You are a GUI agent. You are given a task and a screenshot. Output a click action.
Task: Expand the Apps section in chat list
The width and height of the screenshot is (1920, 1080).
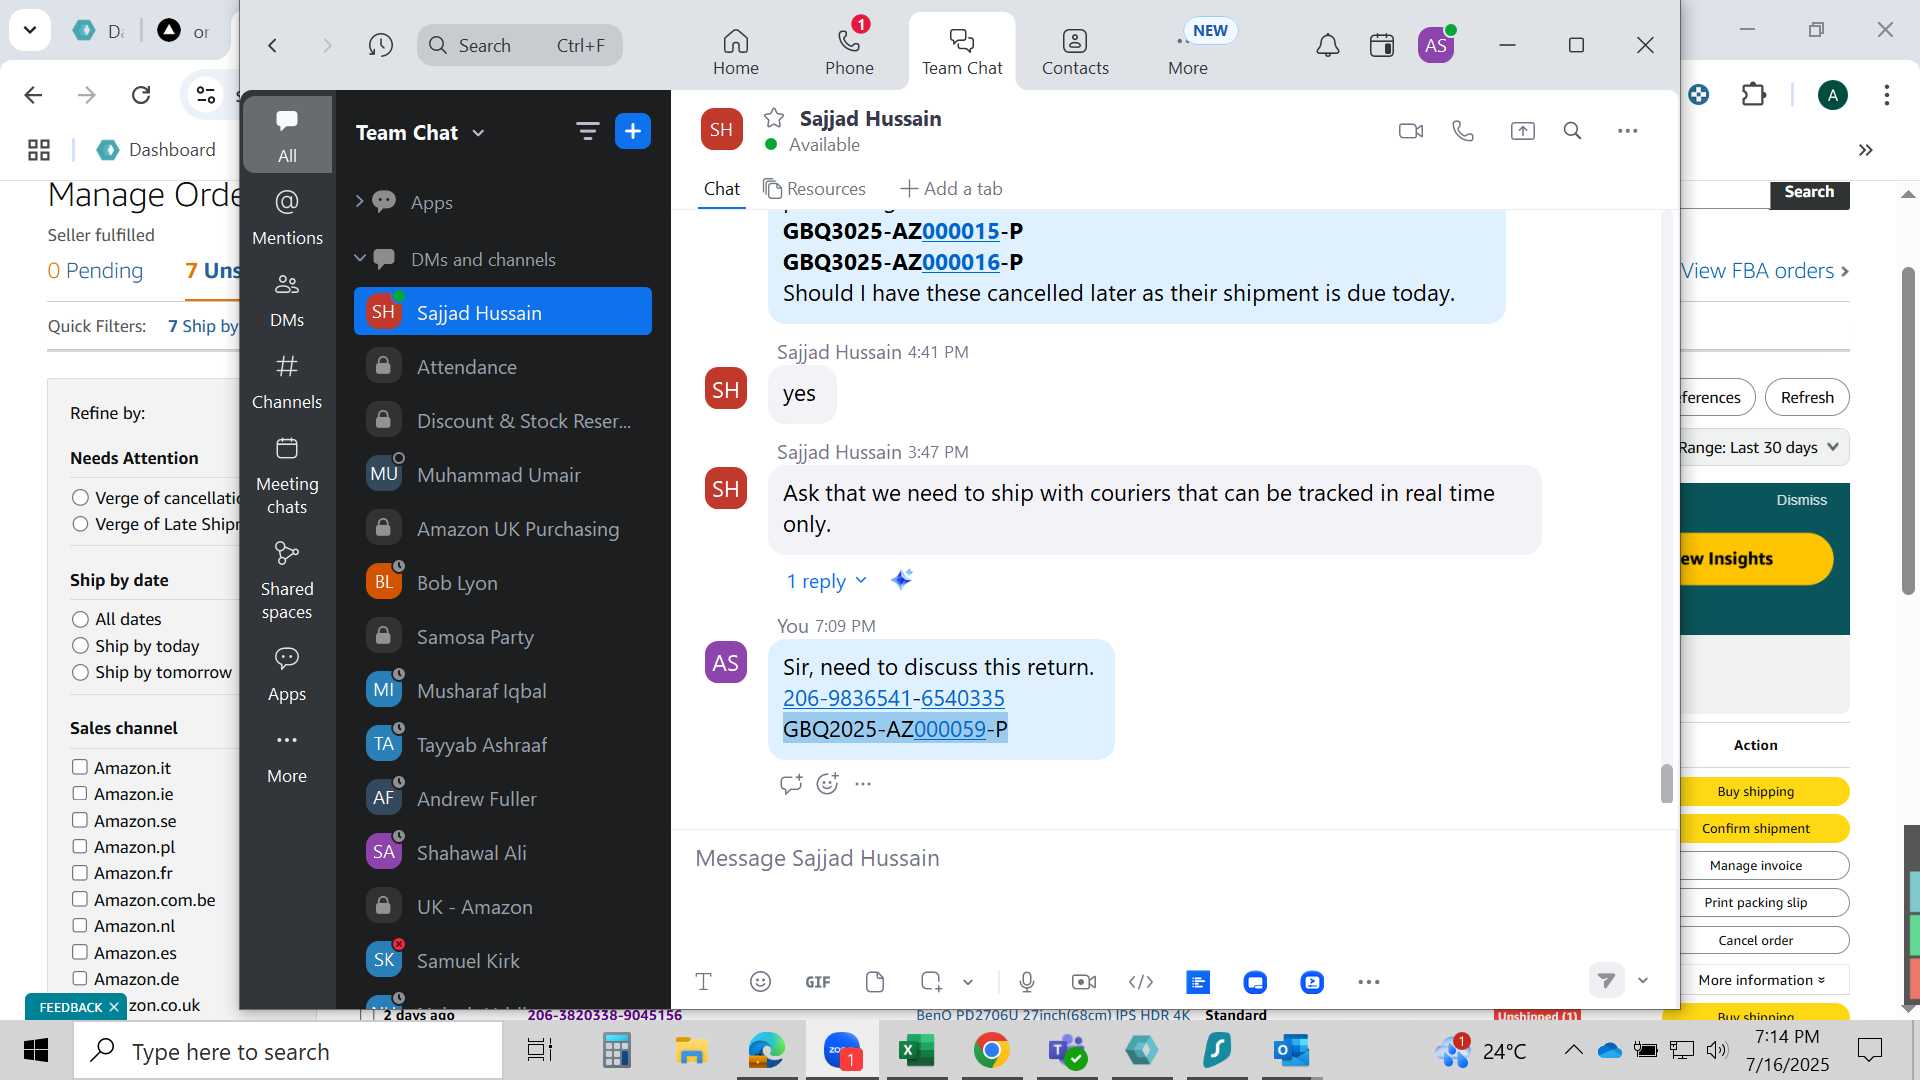(x=359, y=201)
